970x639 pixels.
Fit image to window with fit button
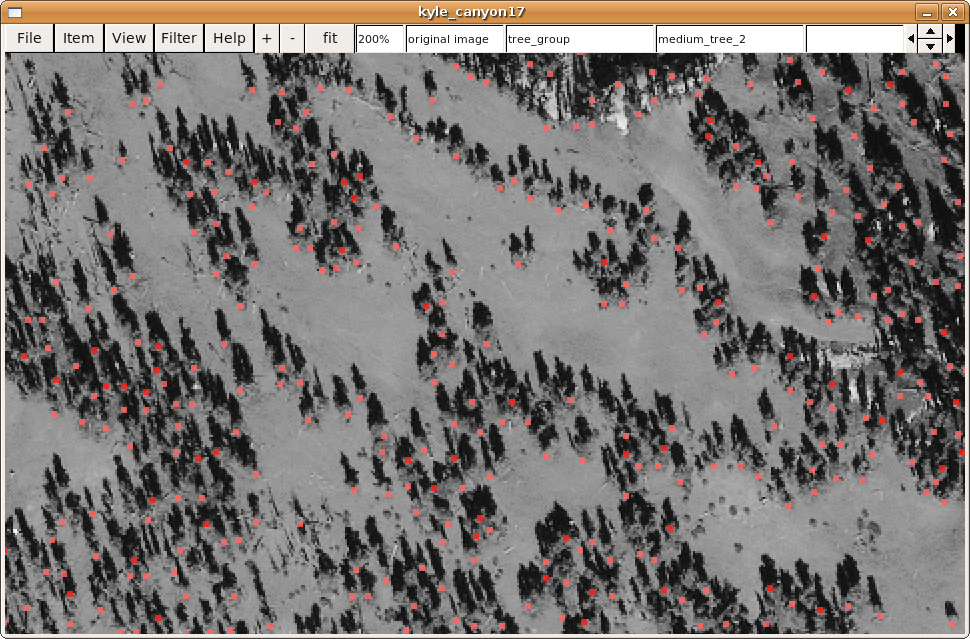pyautogui.click(x=330, y=38)
